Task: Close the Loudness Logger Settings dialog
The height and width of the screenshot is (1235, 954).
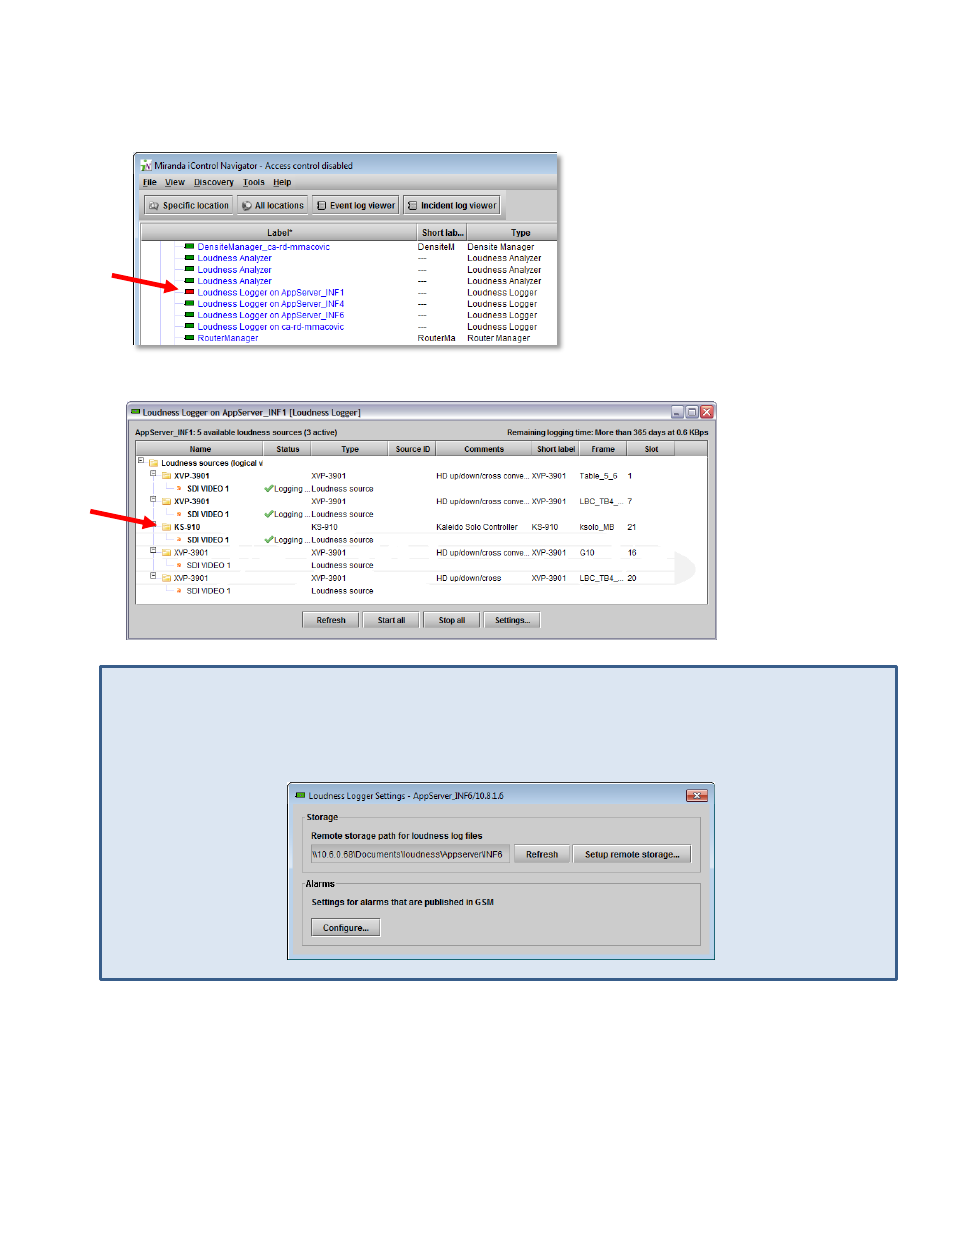Action: click(x=697, y=795)
